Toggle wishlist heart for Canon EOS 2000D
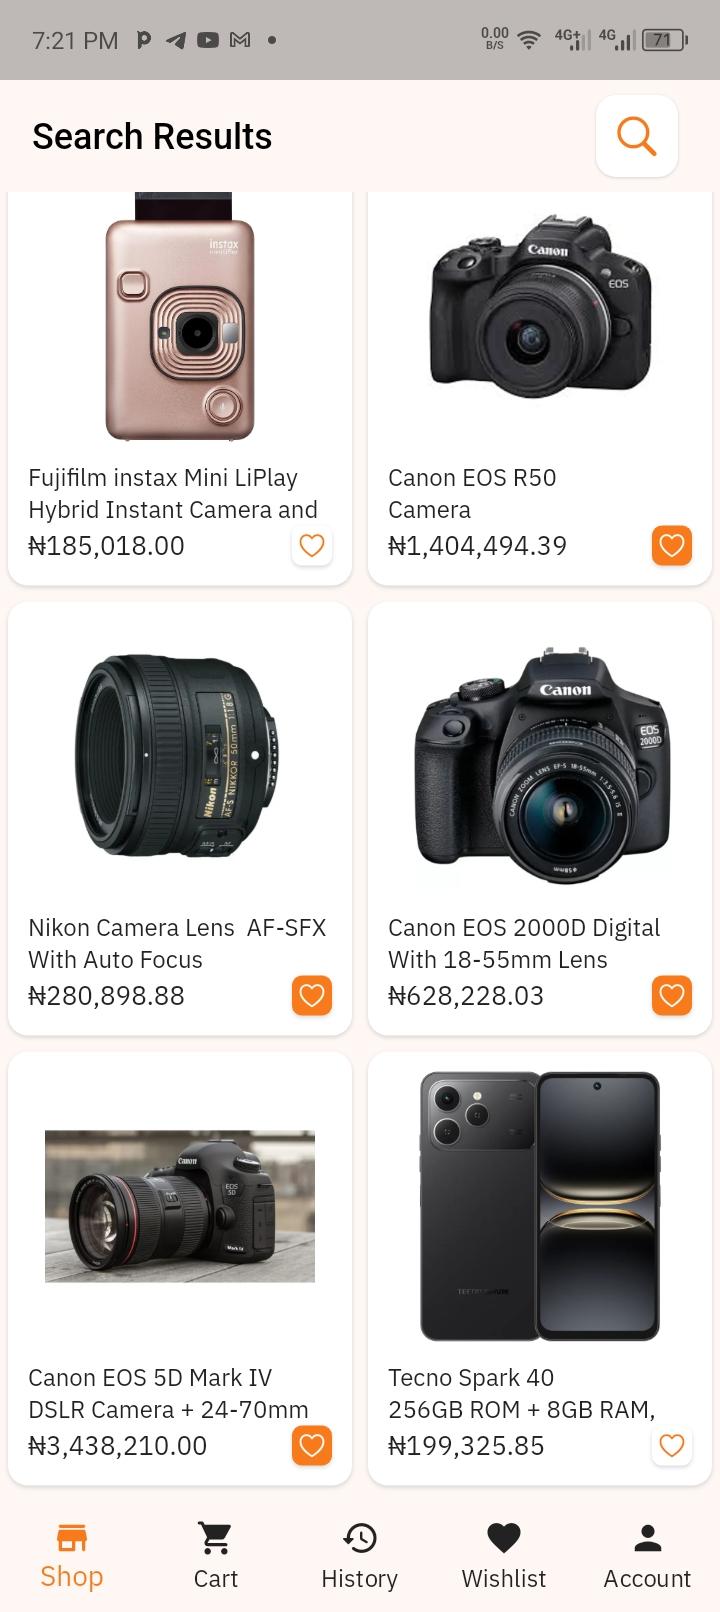This screenshot has height=1612, width=720. click(x=672, y=996)
